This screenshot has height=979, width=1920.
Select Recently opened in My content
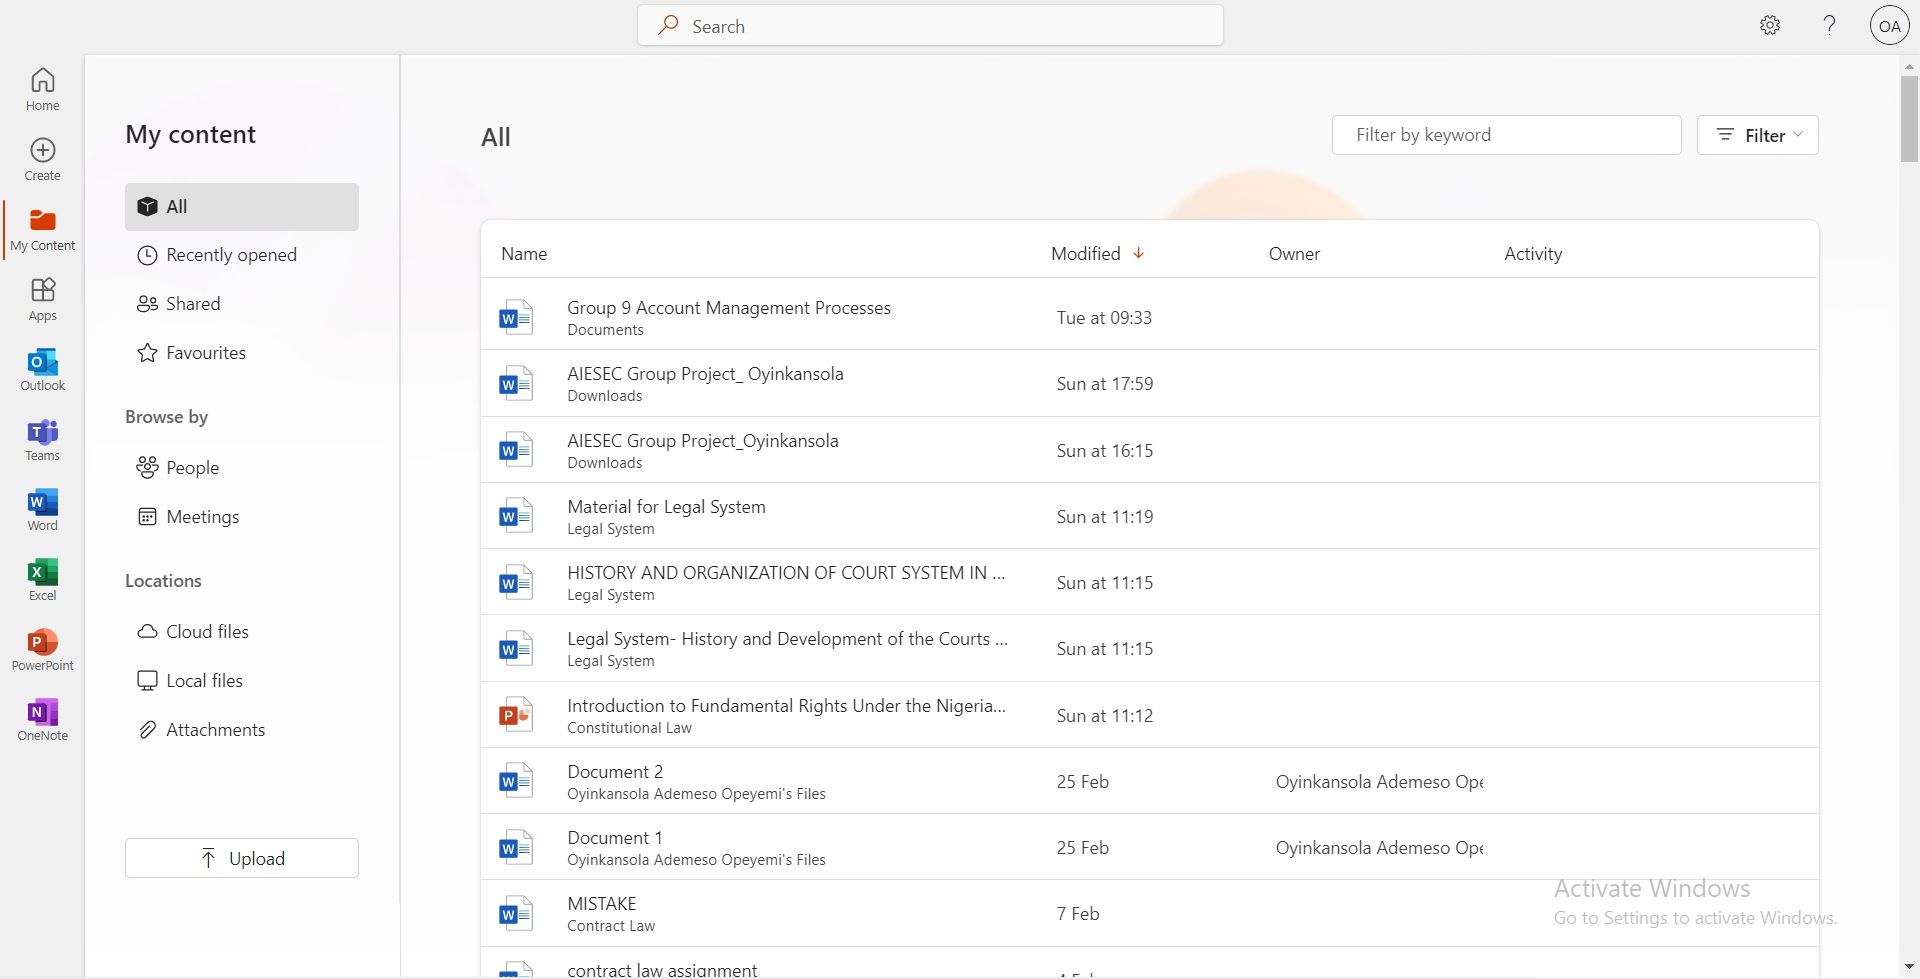[x=231, y=255]
